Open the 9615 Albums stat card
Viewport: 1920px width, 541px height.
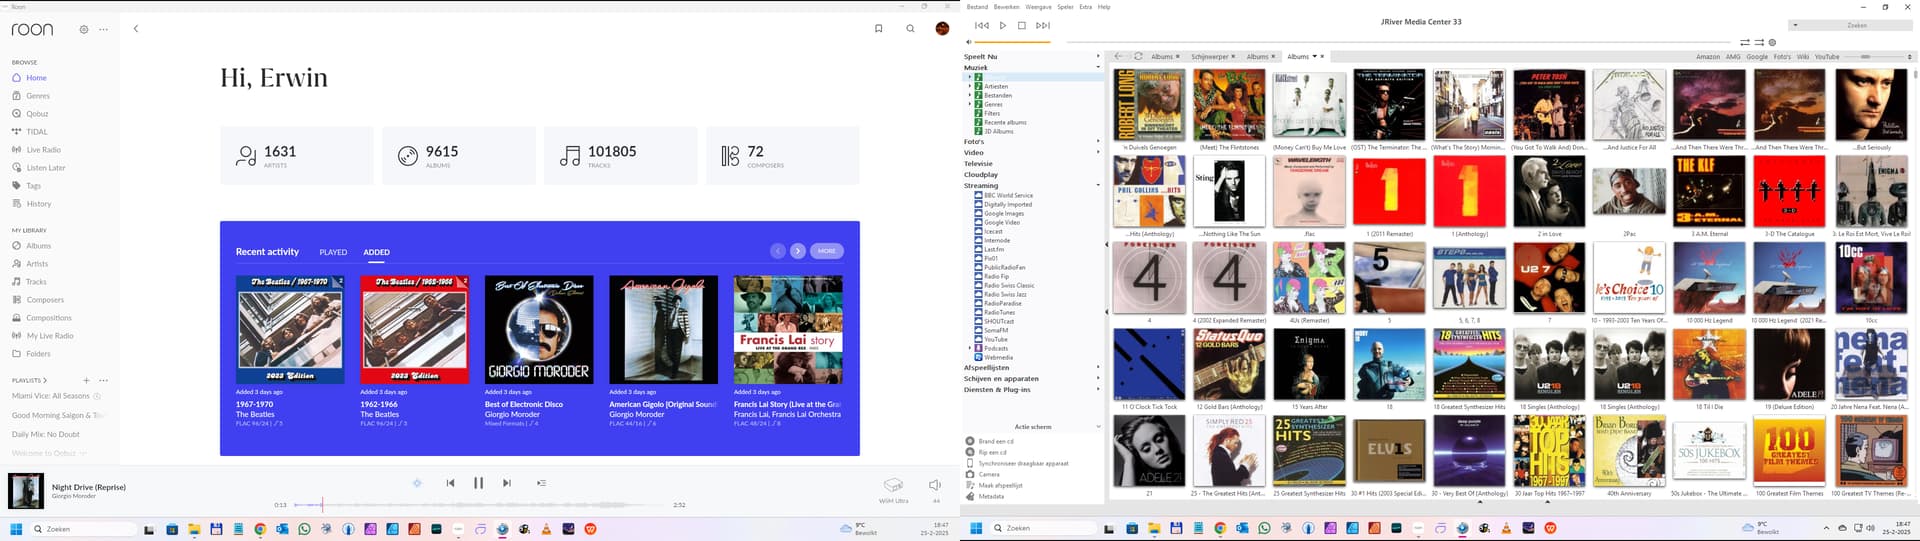tap(459, 155)
